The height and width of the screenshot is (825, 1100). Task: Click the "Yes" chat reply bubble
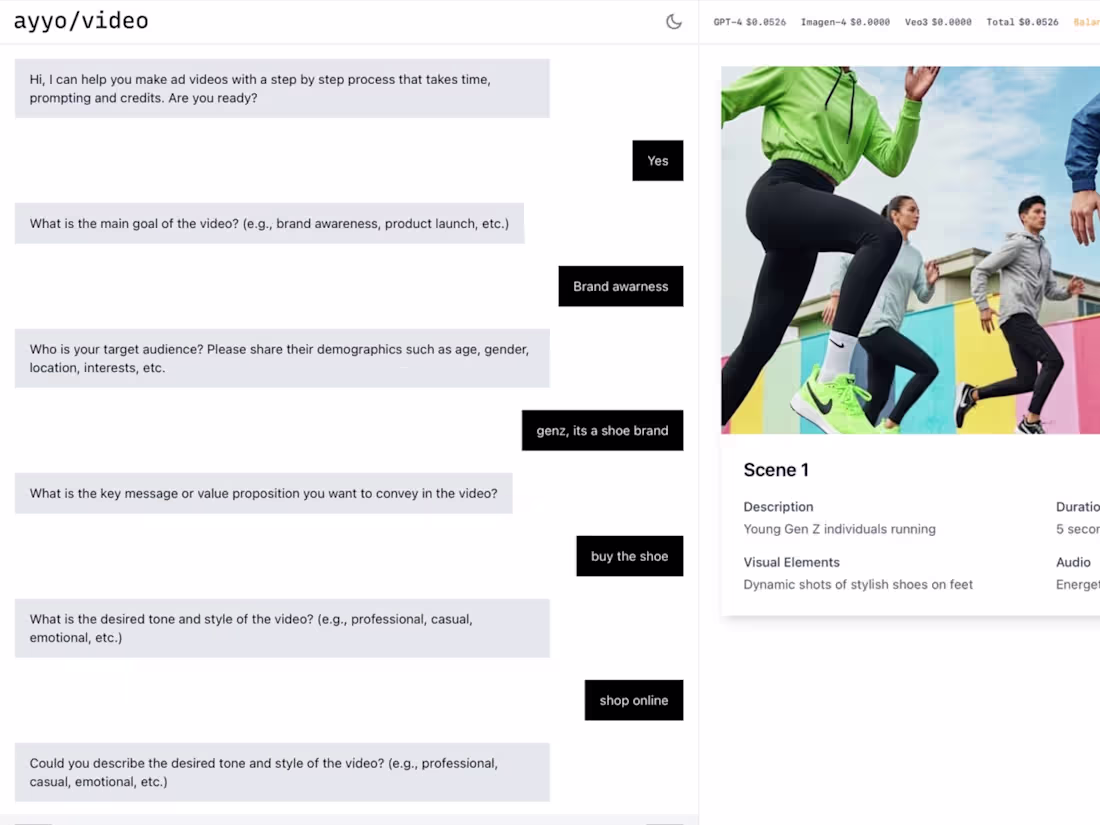tap(657, 161)
